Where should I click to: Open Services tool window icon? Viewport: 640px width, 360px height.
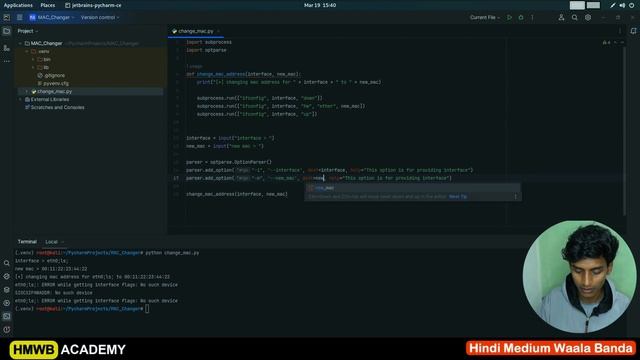coord(7,303)
